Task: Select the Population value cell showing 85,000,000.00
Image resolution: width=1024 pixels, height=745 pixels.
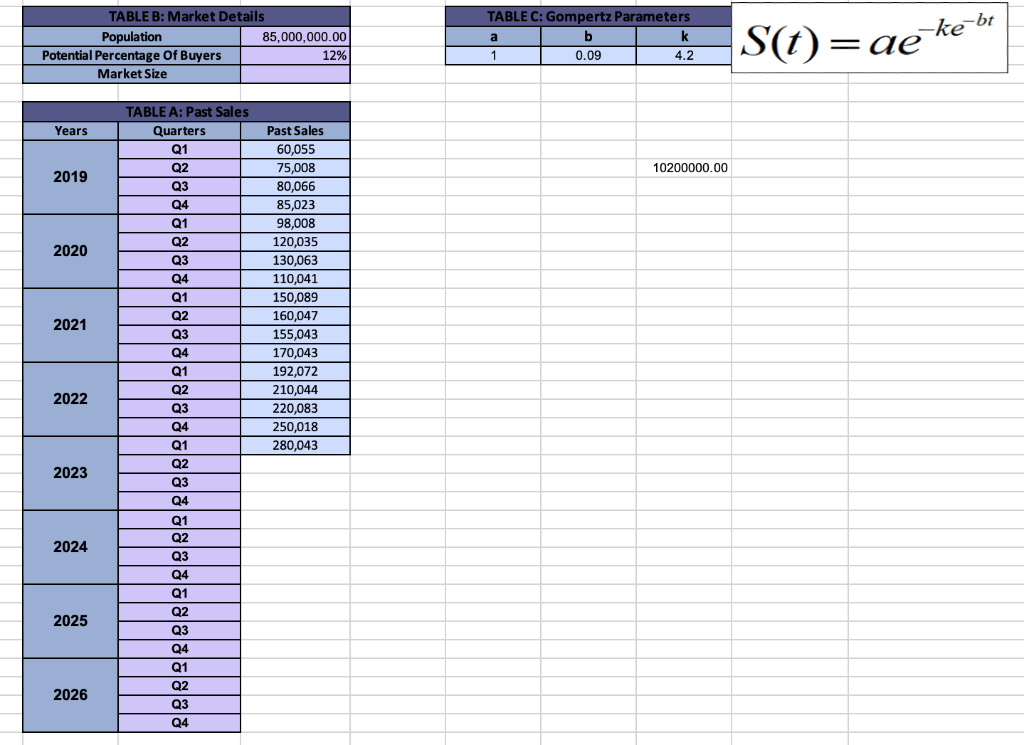Action: (x=294, y=36)
